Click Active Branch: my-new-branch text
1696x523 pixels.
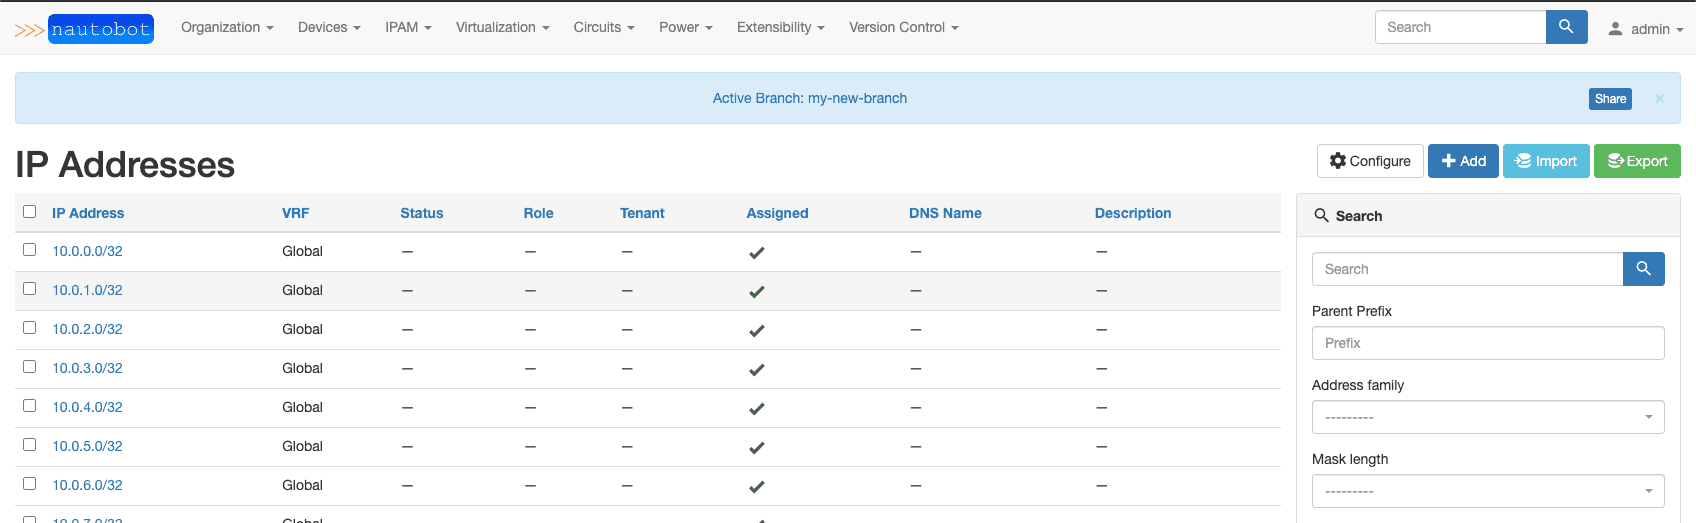coord(810,98)
